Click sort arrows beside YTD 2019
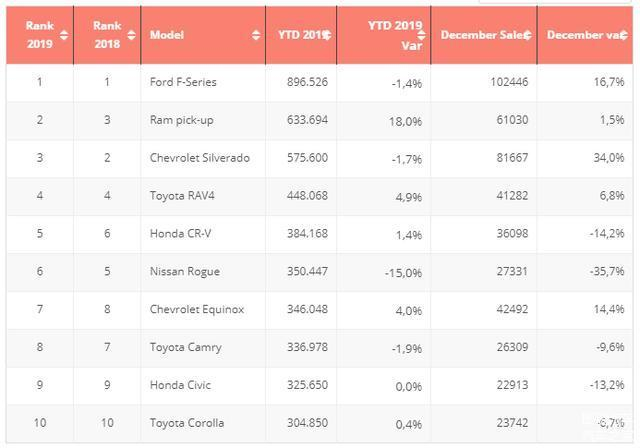The height and width of the screenshot is (448, 640). [x=328, y=35]
